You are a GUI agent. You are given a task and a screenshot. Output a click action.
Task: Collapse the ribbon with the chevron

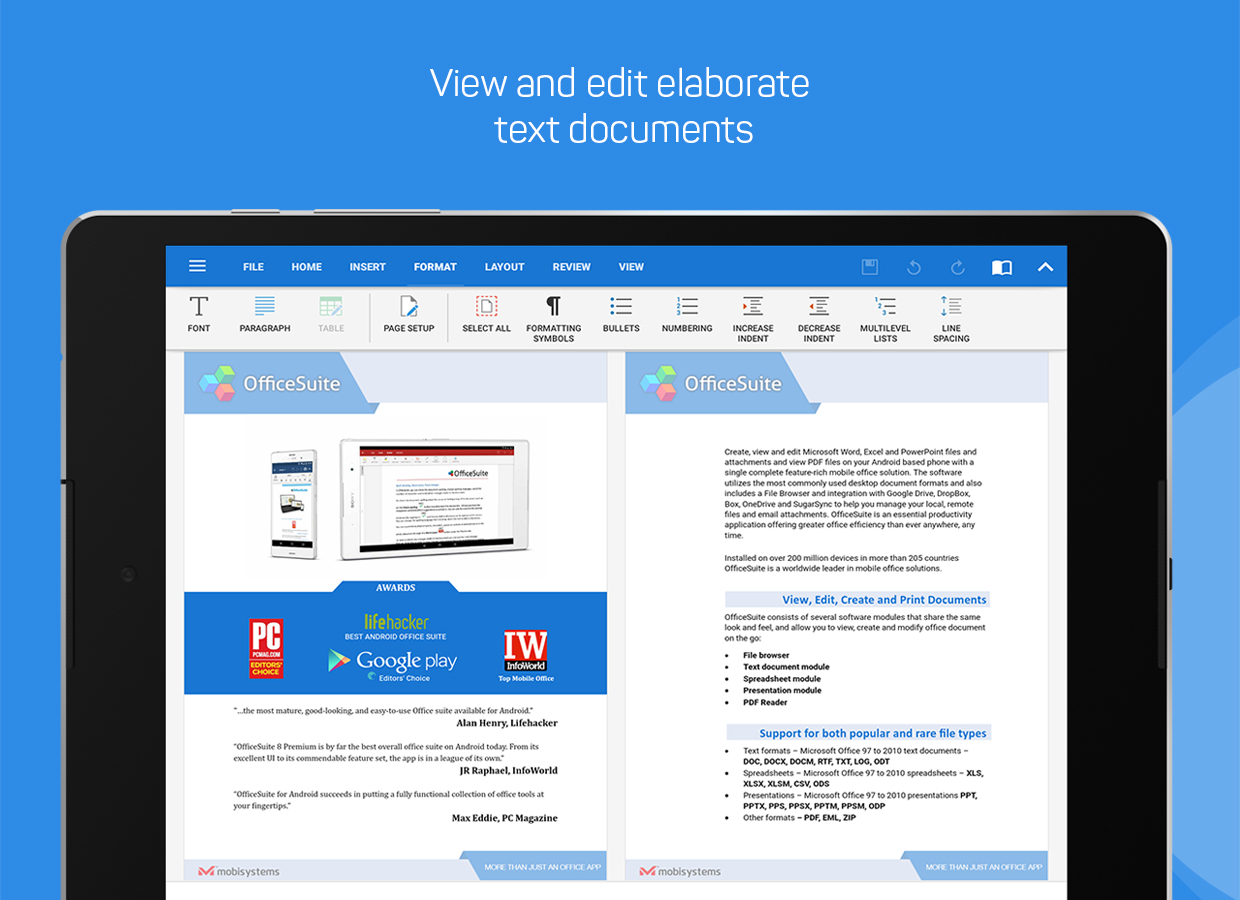(1045, 267)
